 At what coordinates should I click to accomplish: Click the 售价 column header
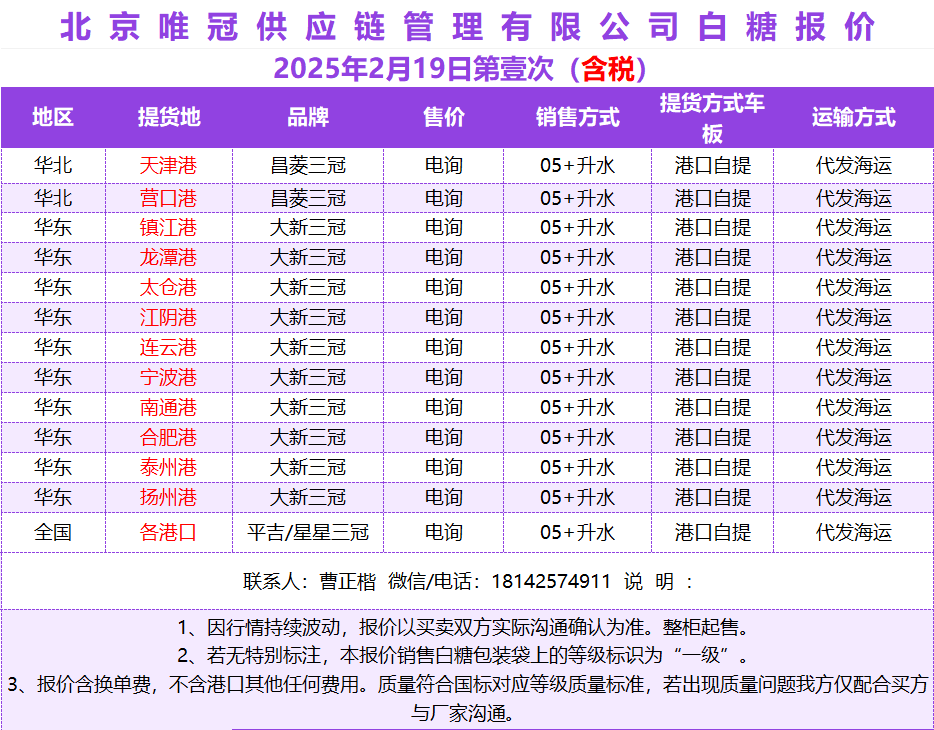point(443,117)
